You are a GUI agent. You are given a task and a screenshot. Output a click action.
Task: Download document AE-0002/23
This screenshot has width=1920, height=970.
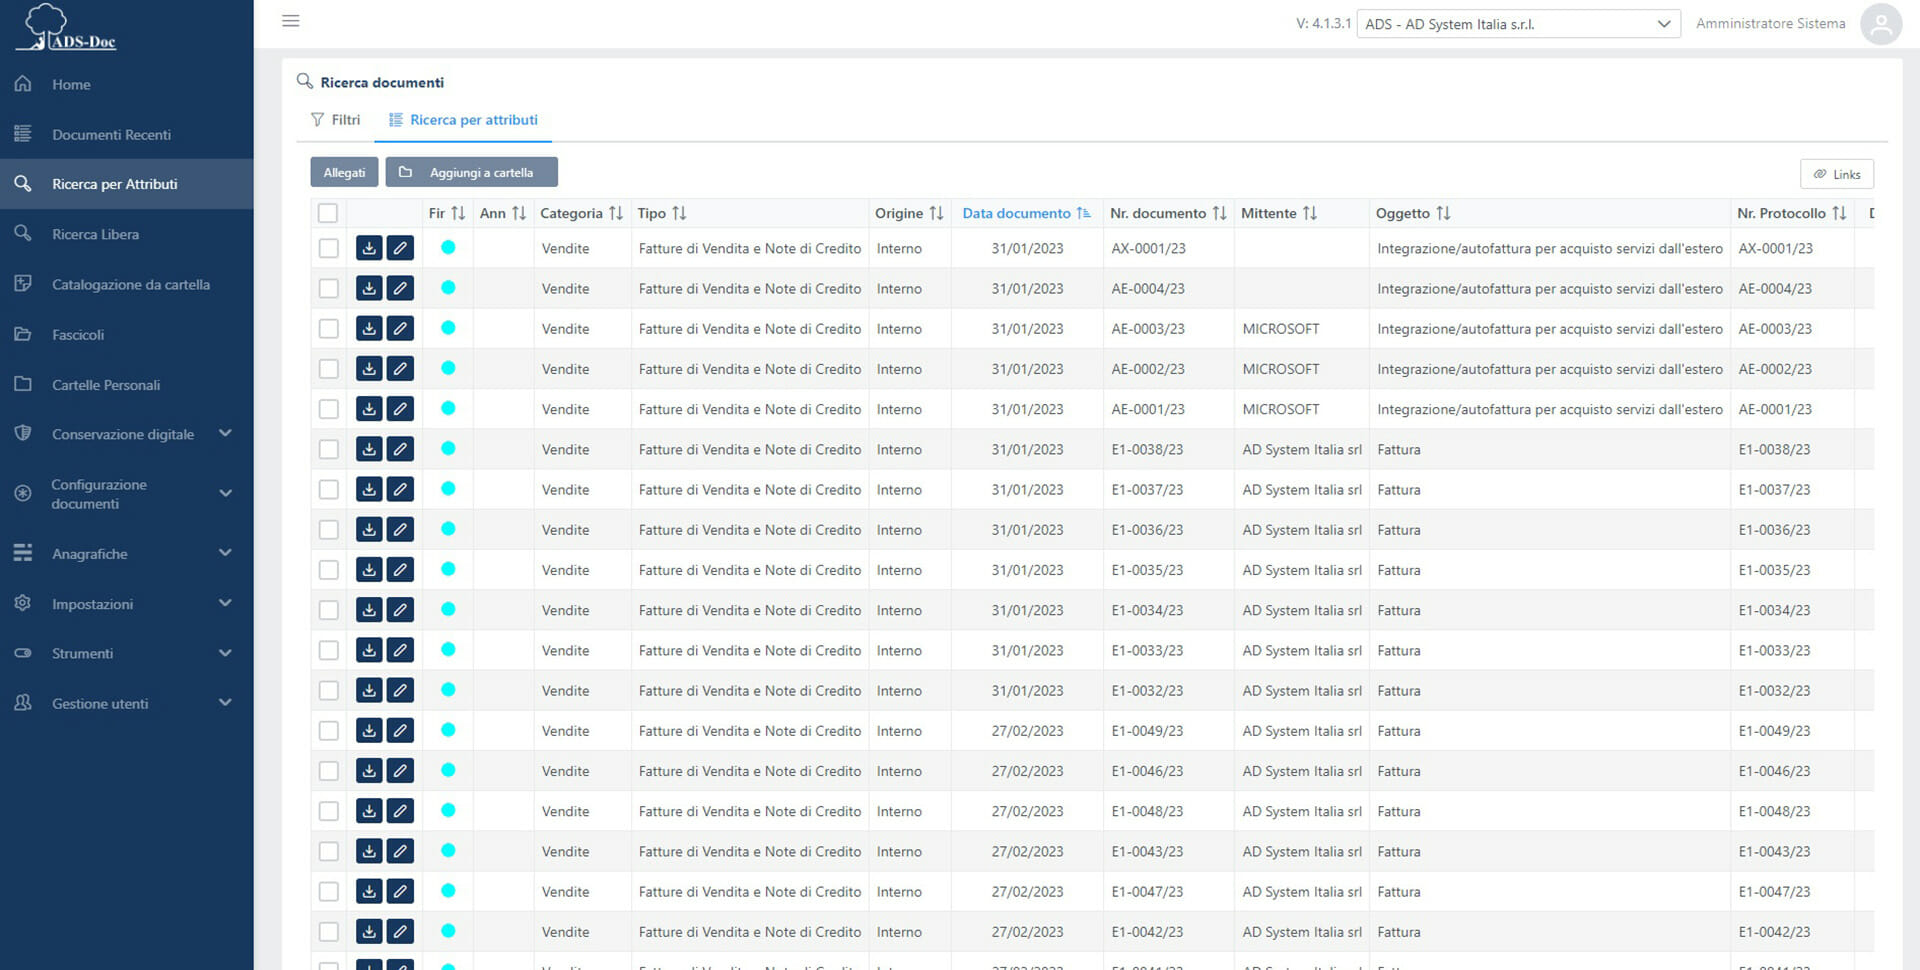pyautogui.click(x=369, y=369)
